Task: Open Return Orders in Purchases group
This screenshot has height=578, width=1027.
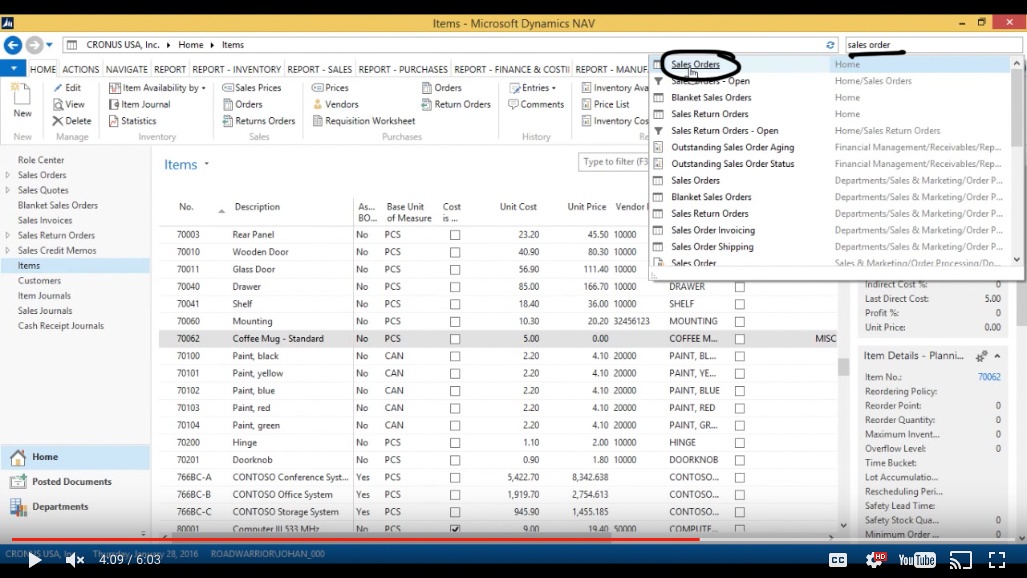Action: [x=456, y=104]
